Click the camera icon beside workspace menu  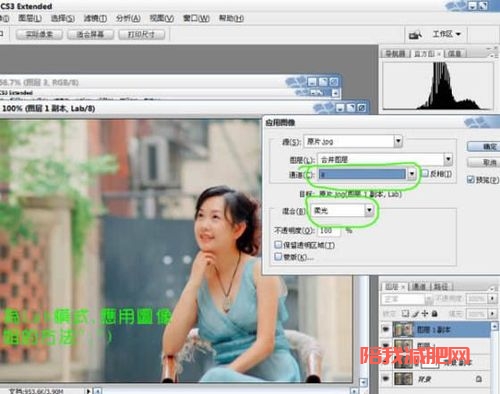coord(415,35)
